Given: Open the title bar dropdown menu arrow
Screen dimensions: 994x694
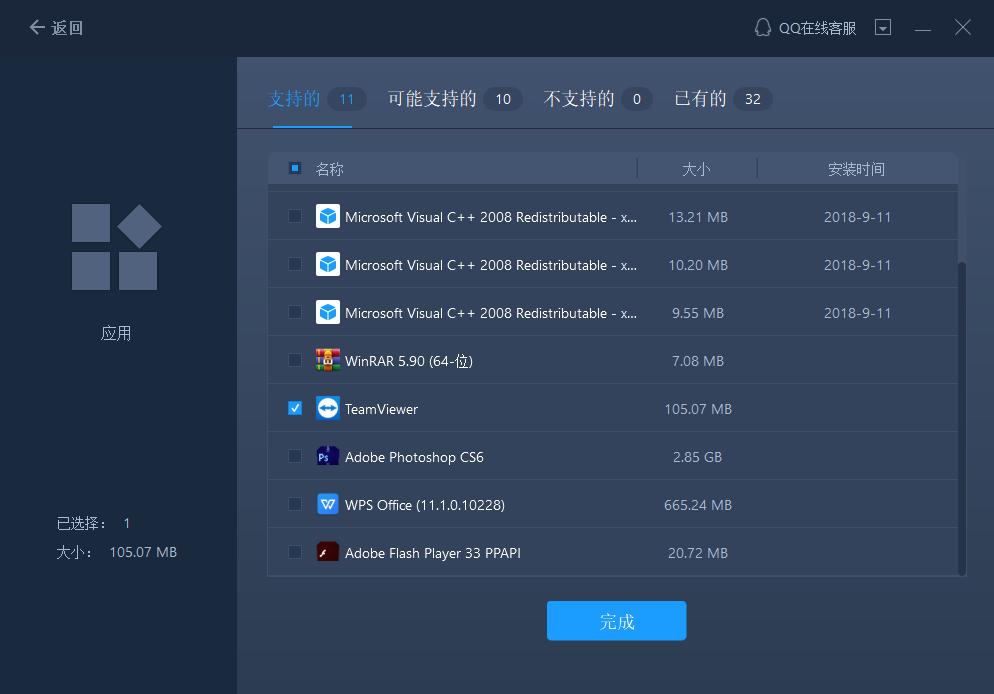Looking at the screenshot, I should 883,28.
